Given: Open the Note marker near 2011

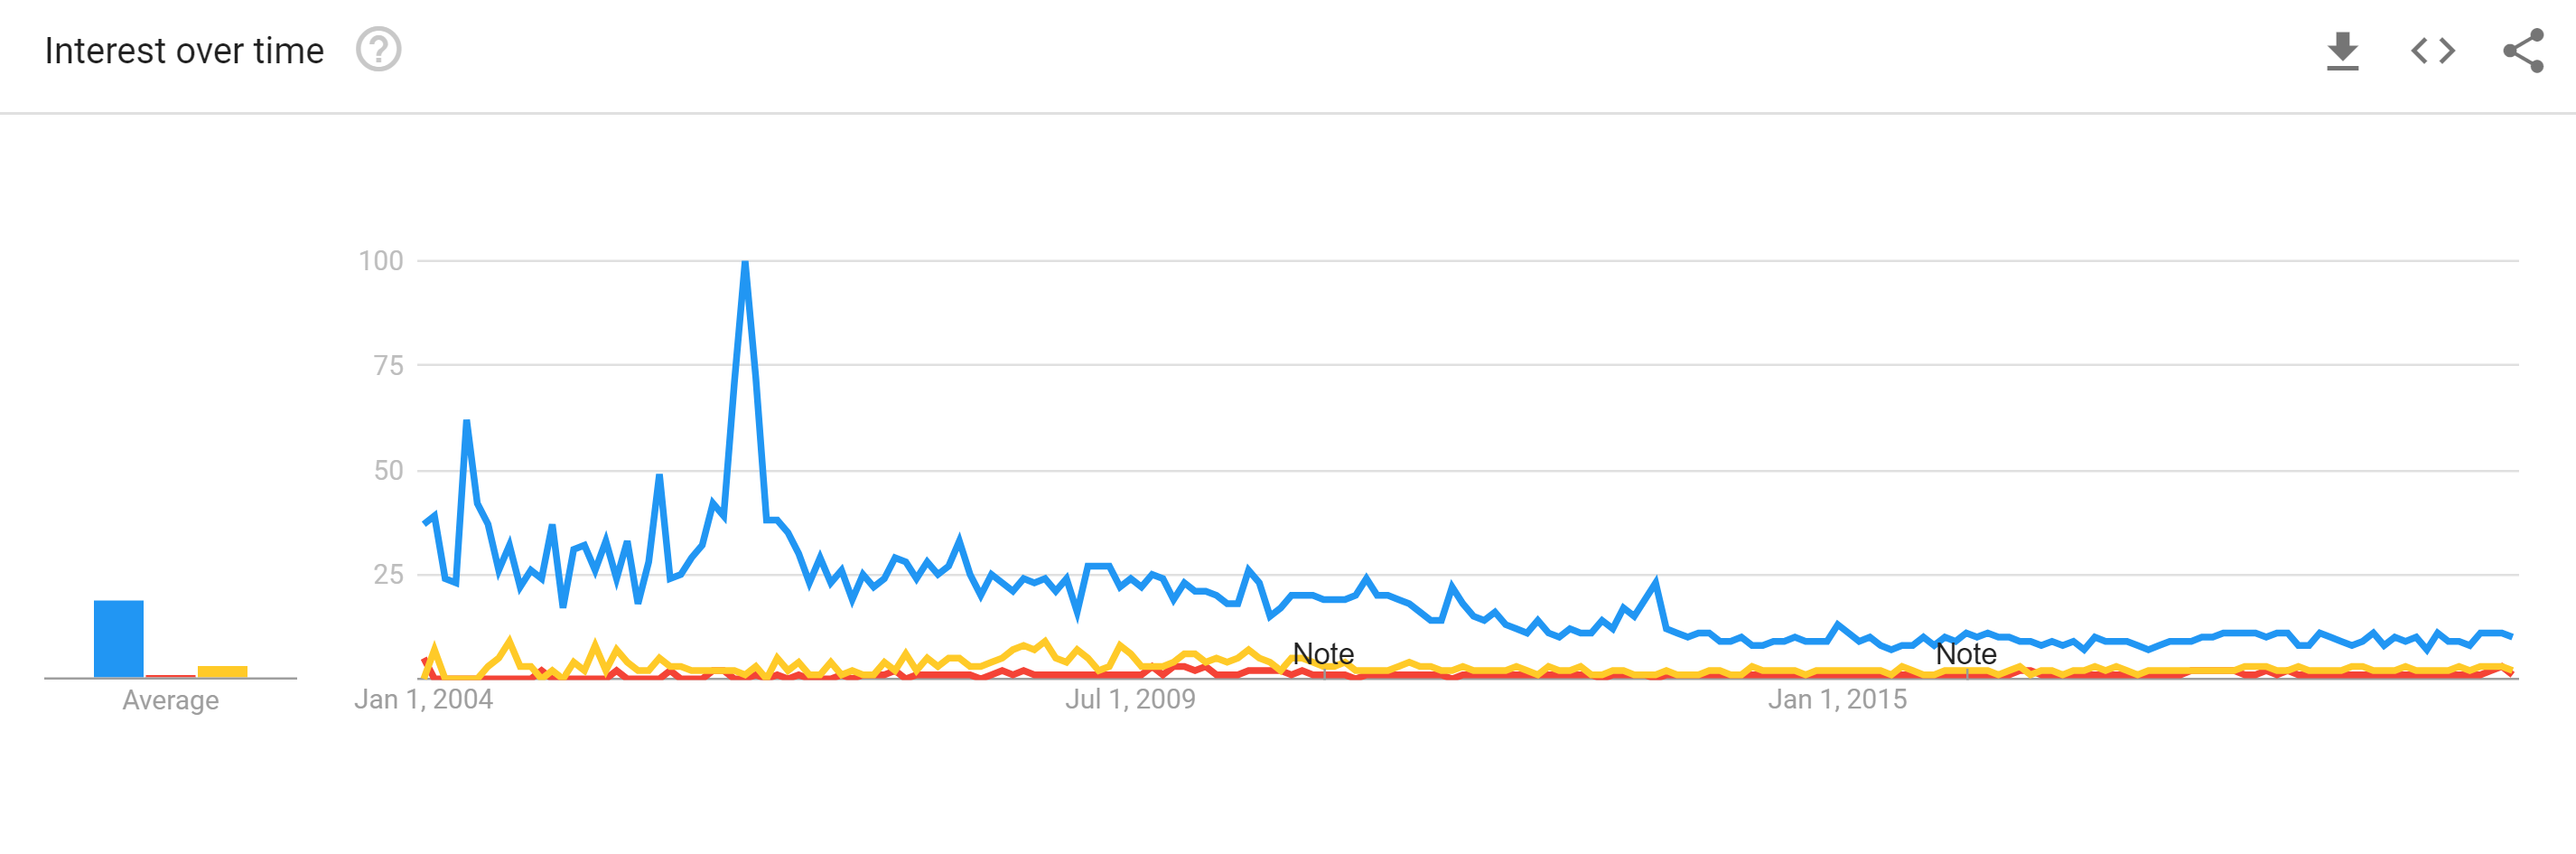Looking at the screenshot, I should click(x=1323, y=654).
